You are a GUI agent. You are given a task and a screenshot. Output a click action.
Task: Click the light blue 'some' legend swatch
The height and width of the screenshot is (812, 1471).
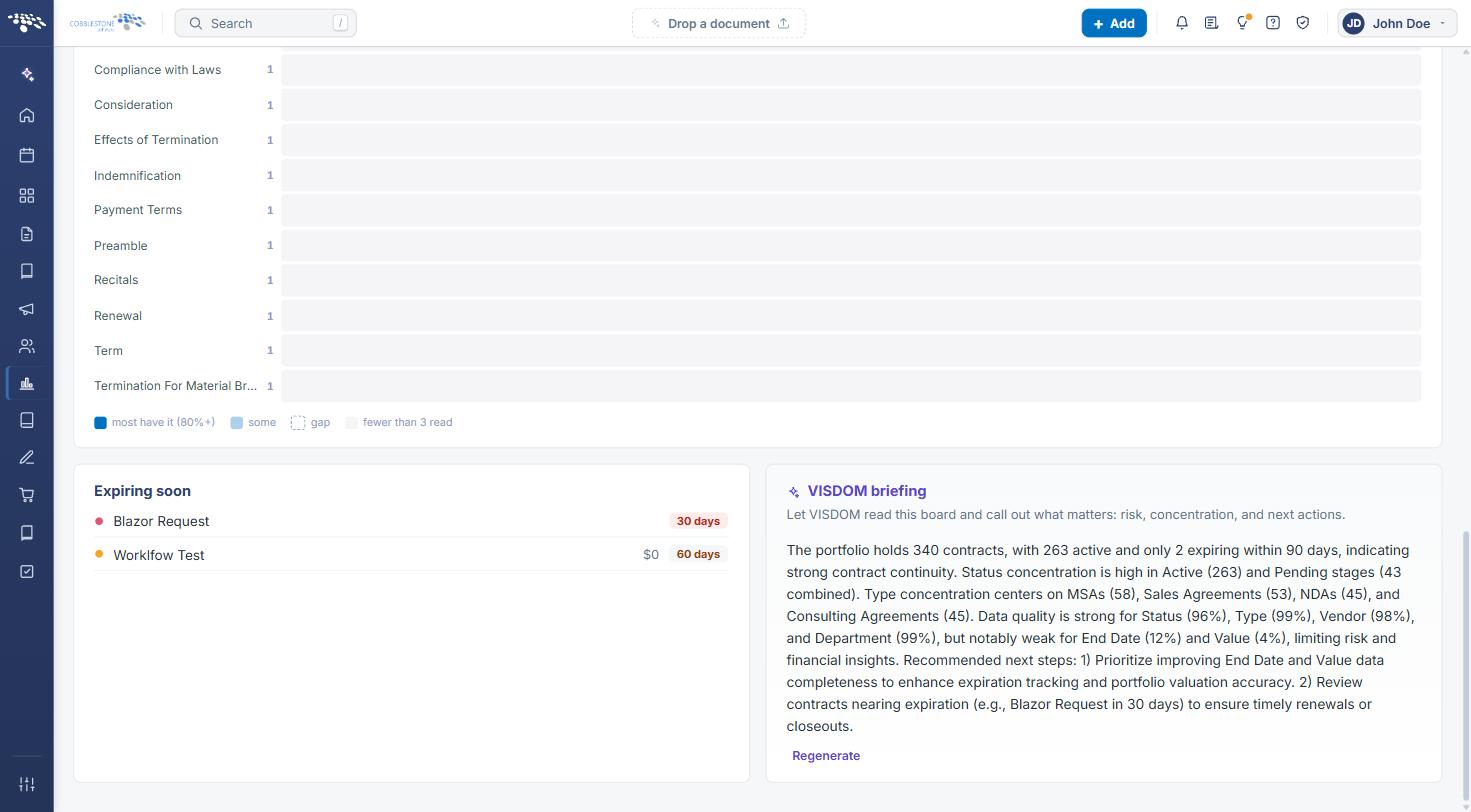click(237, 423)
